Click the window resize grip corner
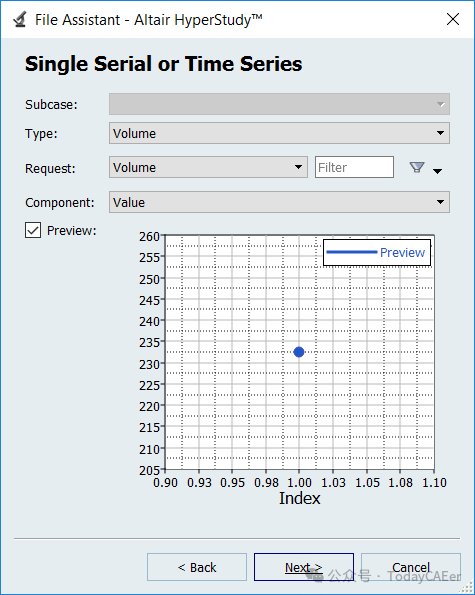 (467, 587)
